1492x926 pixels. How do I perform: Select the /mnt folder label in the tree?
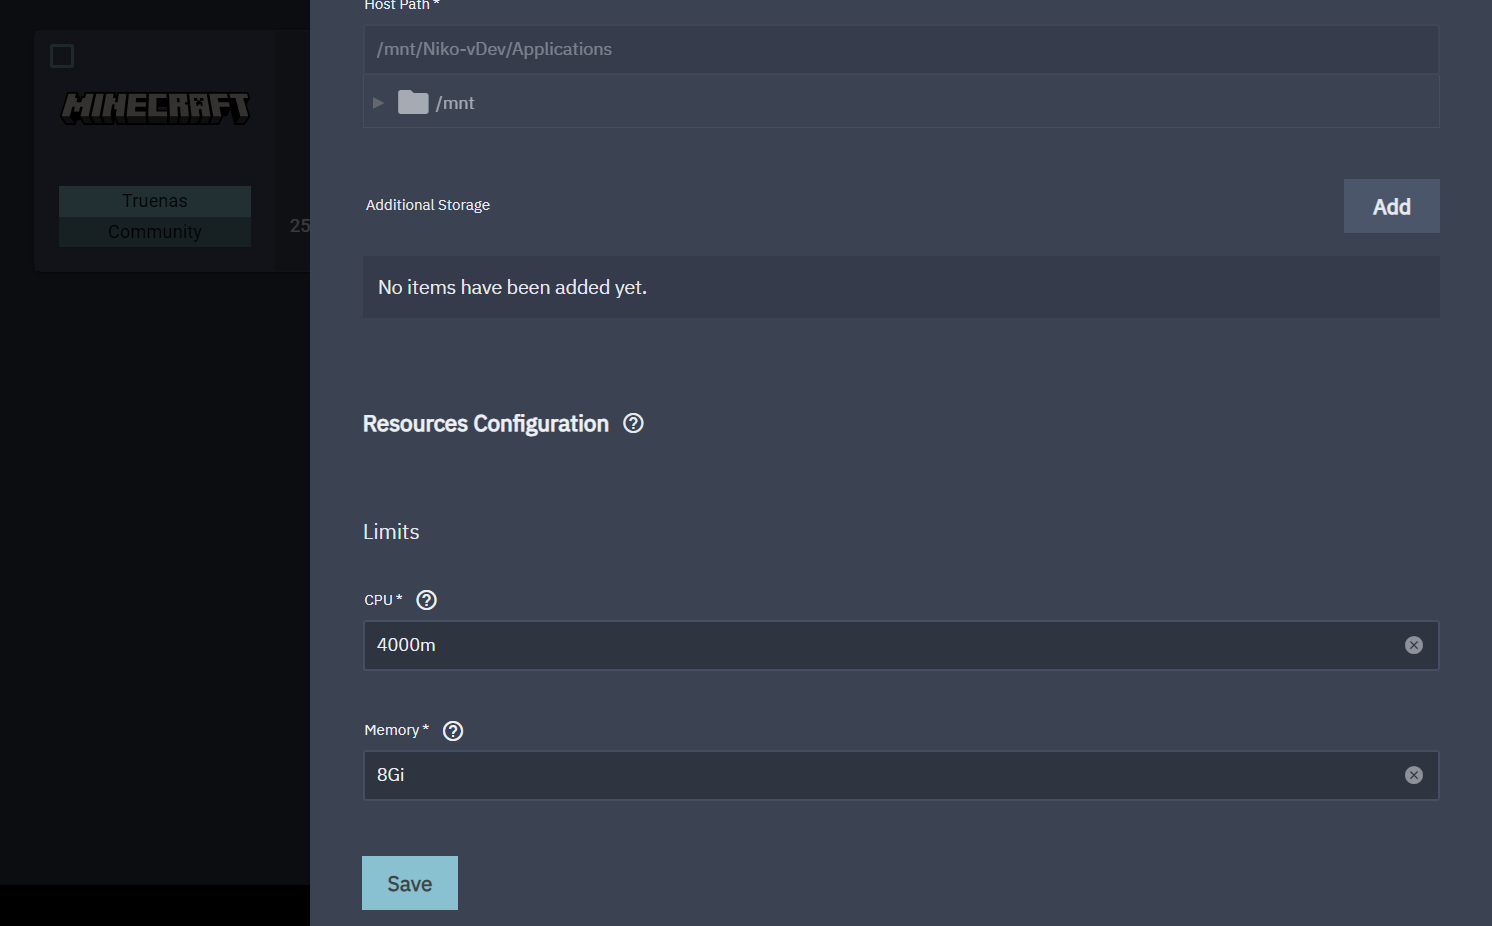pos(456,103)
